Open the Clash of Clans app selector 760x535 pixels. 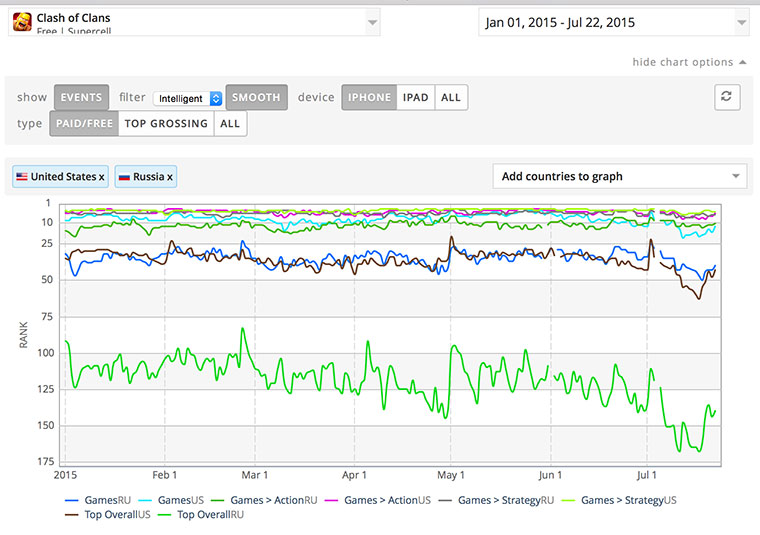click(x=195, y=23)
